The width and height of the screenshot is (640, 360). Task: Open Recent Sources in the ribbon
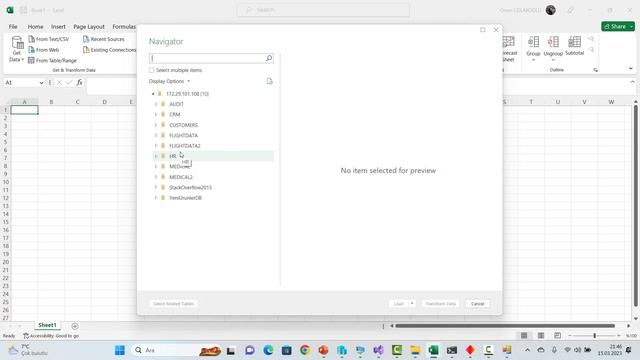104,39
